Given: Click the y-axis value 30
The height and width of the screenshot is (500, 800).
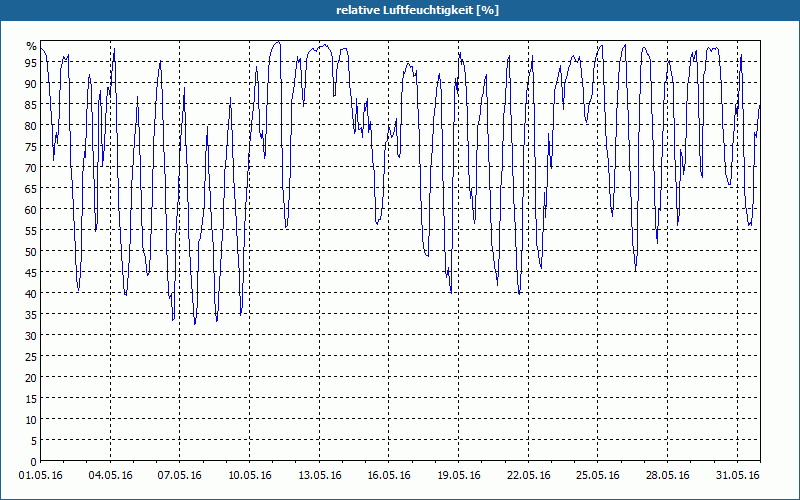Looking at the screenshot, I should click(31, 335).
